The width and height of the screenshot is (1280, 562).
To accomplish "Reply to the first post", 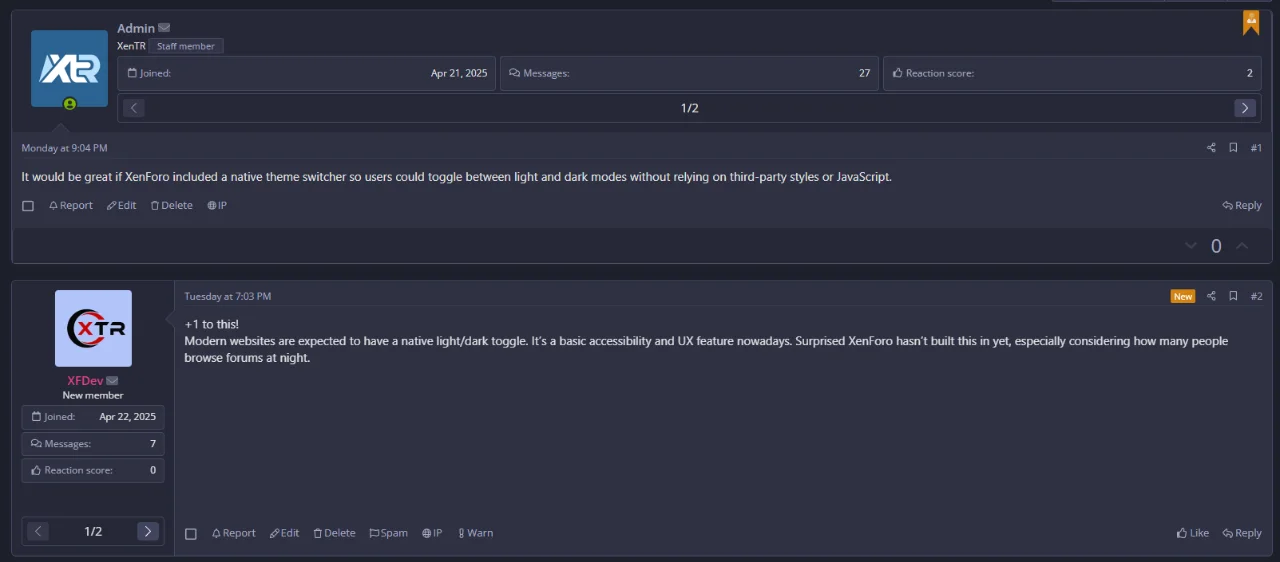I will tap(1241, 205).
